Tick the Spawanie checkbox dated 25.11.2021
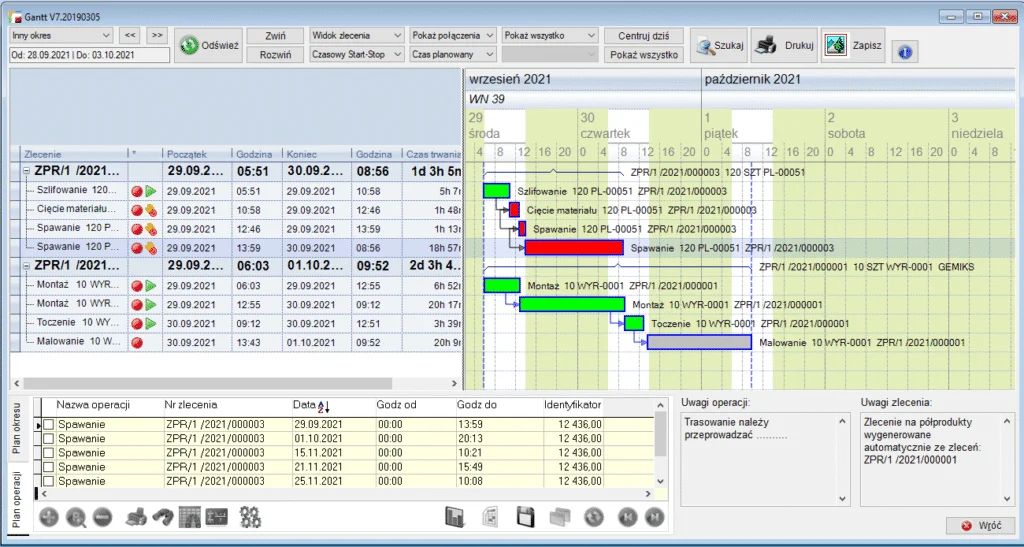 click(x=49, y=481)
